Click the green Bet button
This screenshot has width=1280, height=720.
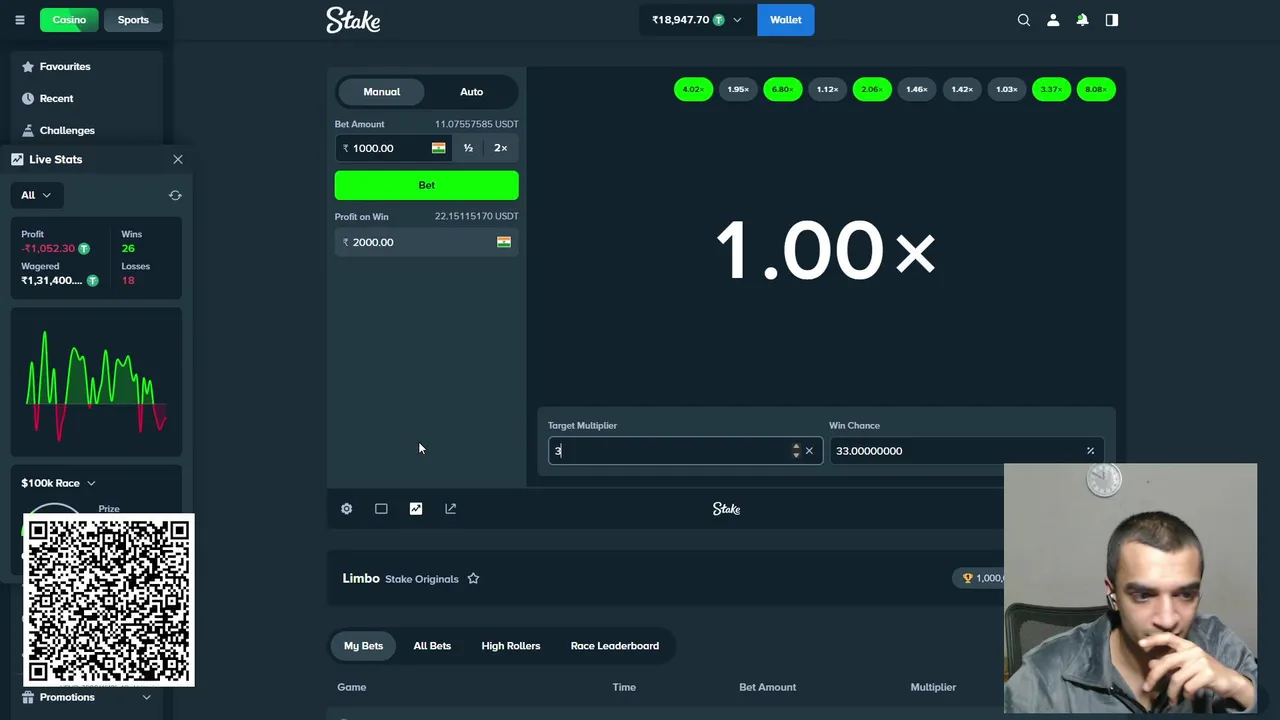[427, 185]
